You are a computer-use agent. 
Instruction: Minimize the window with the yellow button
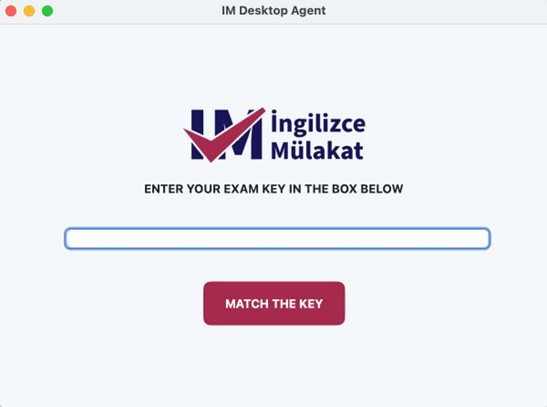(x=29, y=11)
